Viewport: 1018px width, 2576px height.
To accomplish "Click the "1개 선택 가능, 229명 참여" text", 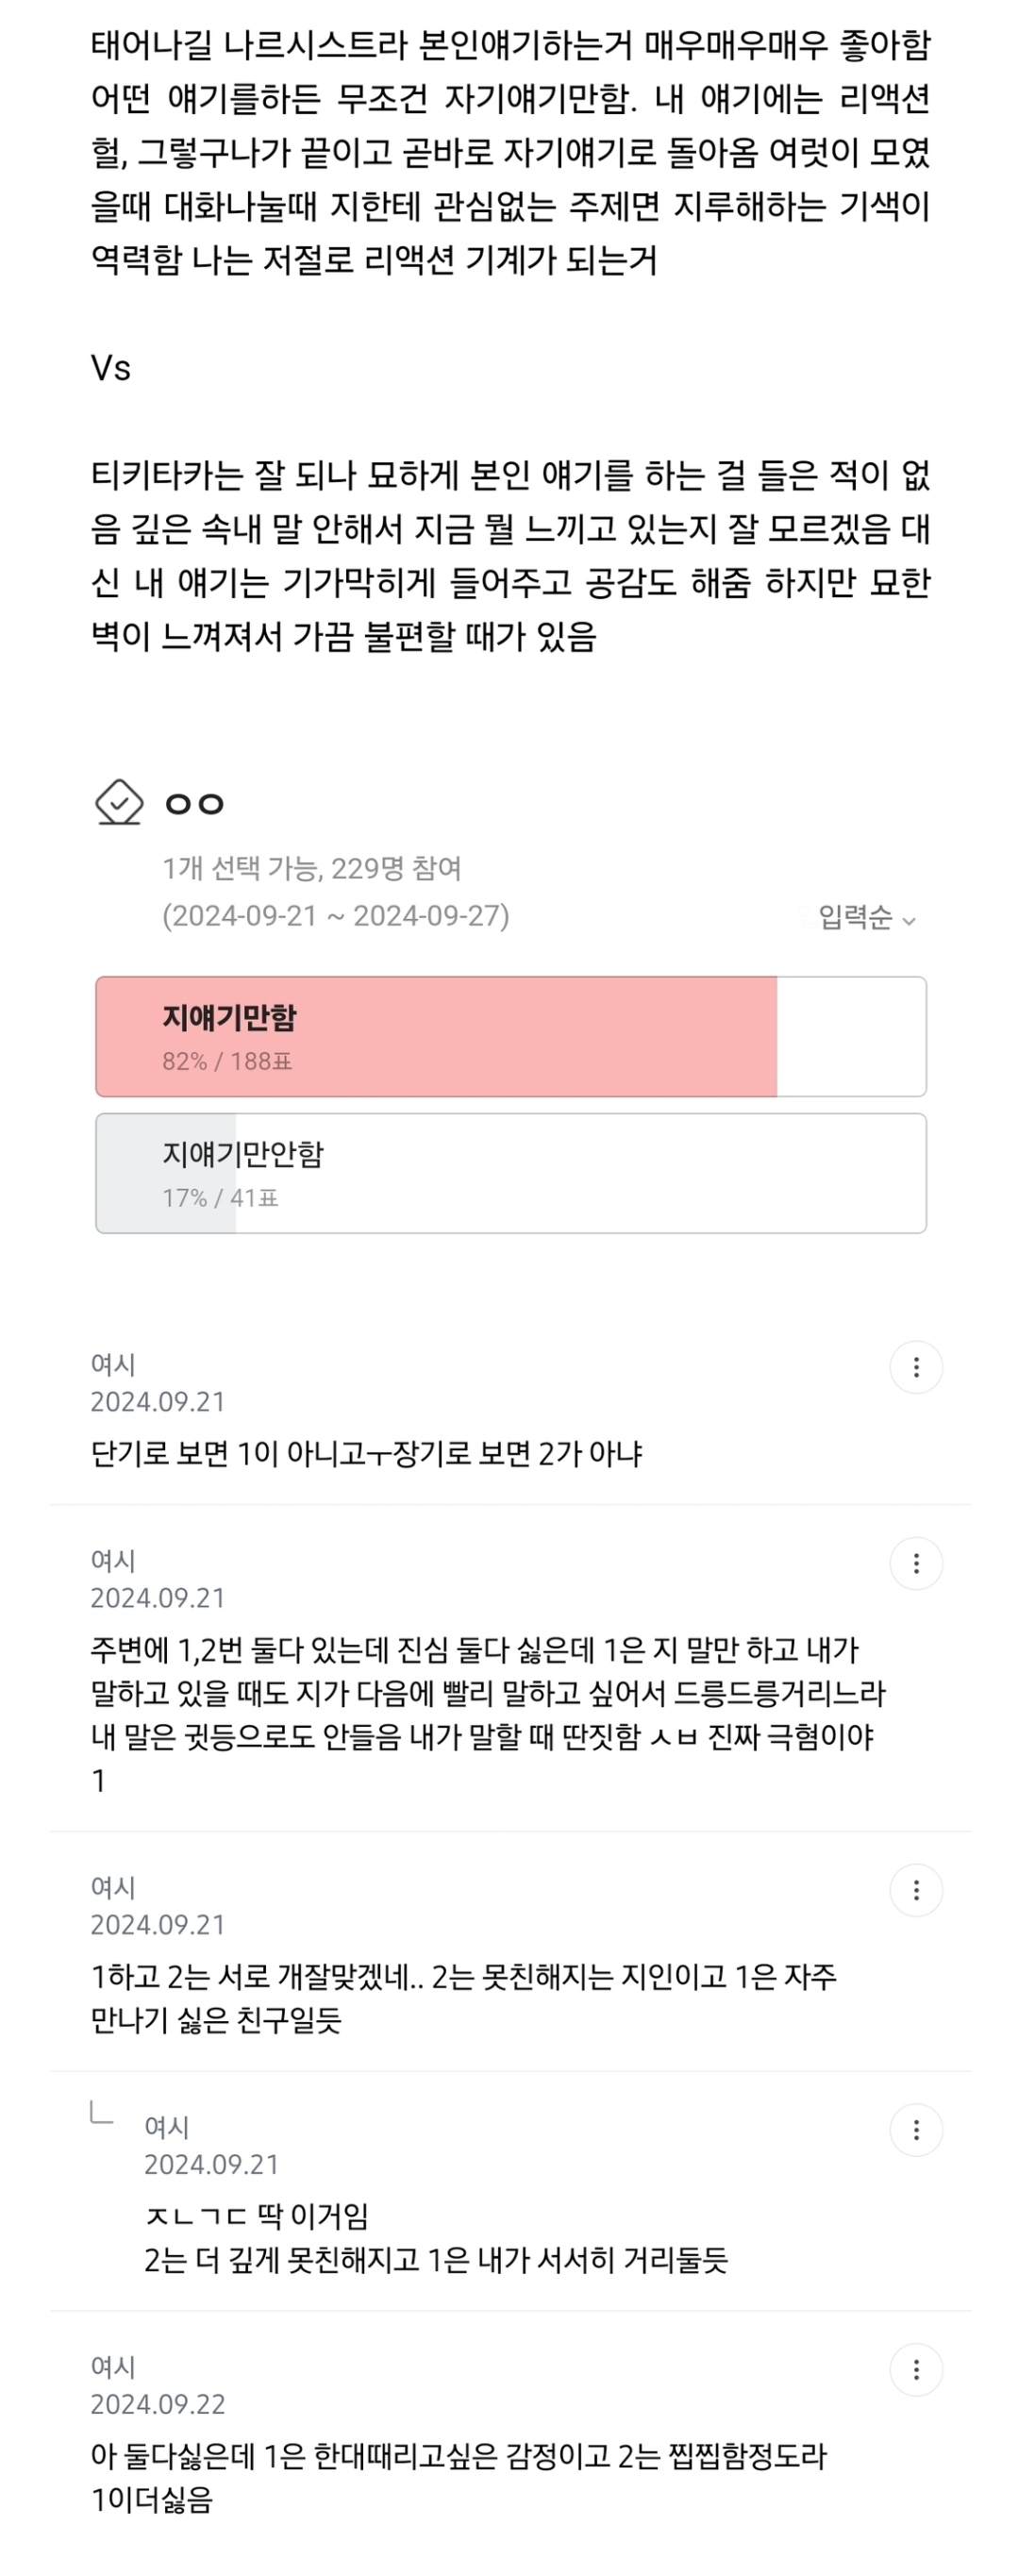I will coord(312,868).
